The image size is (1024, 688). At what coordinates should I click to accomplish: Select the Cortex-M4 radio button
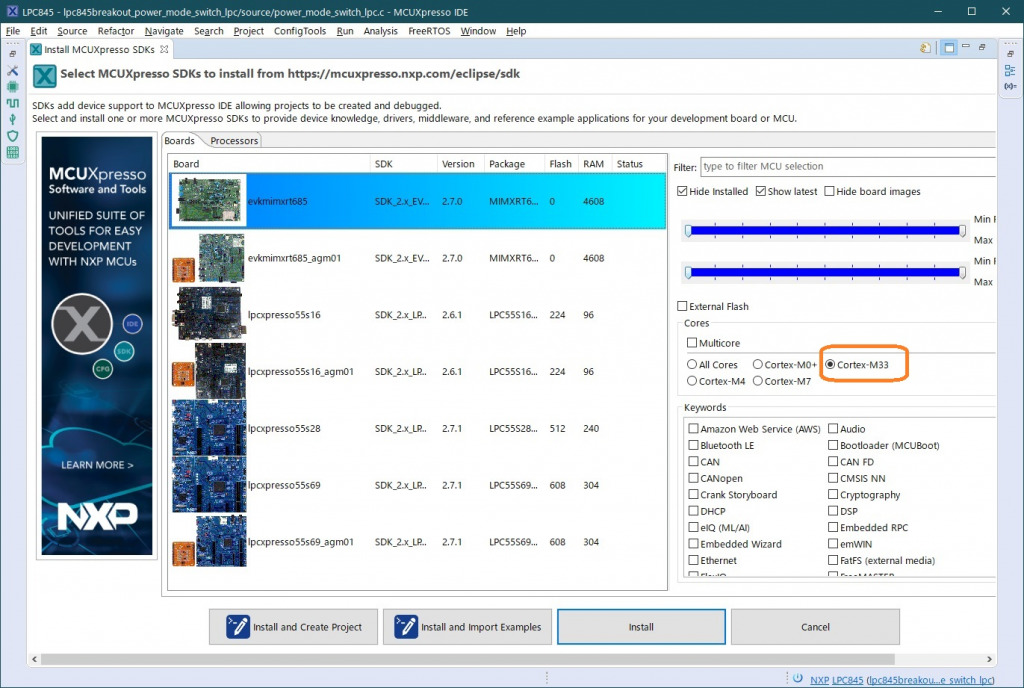click(x=693, y=381)
